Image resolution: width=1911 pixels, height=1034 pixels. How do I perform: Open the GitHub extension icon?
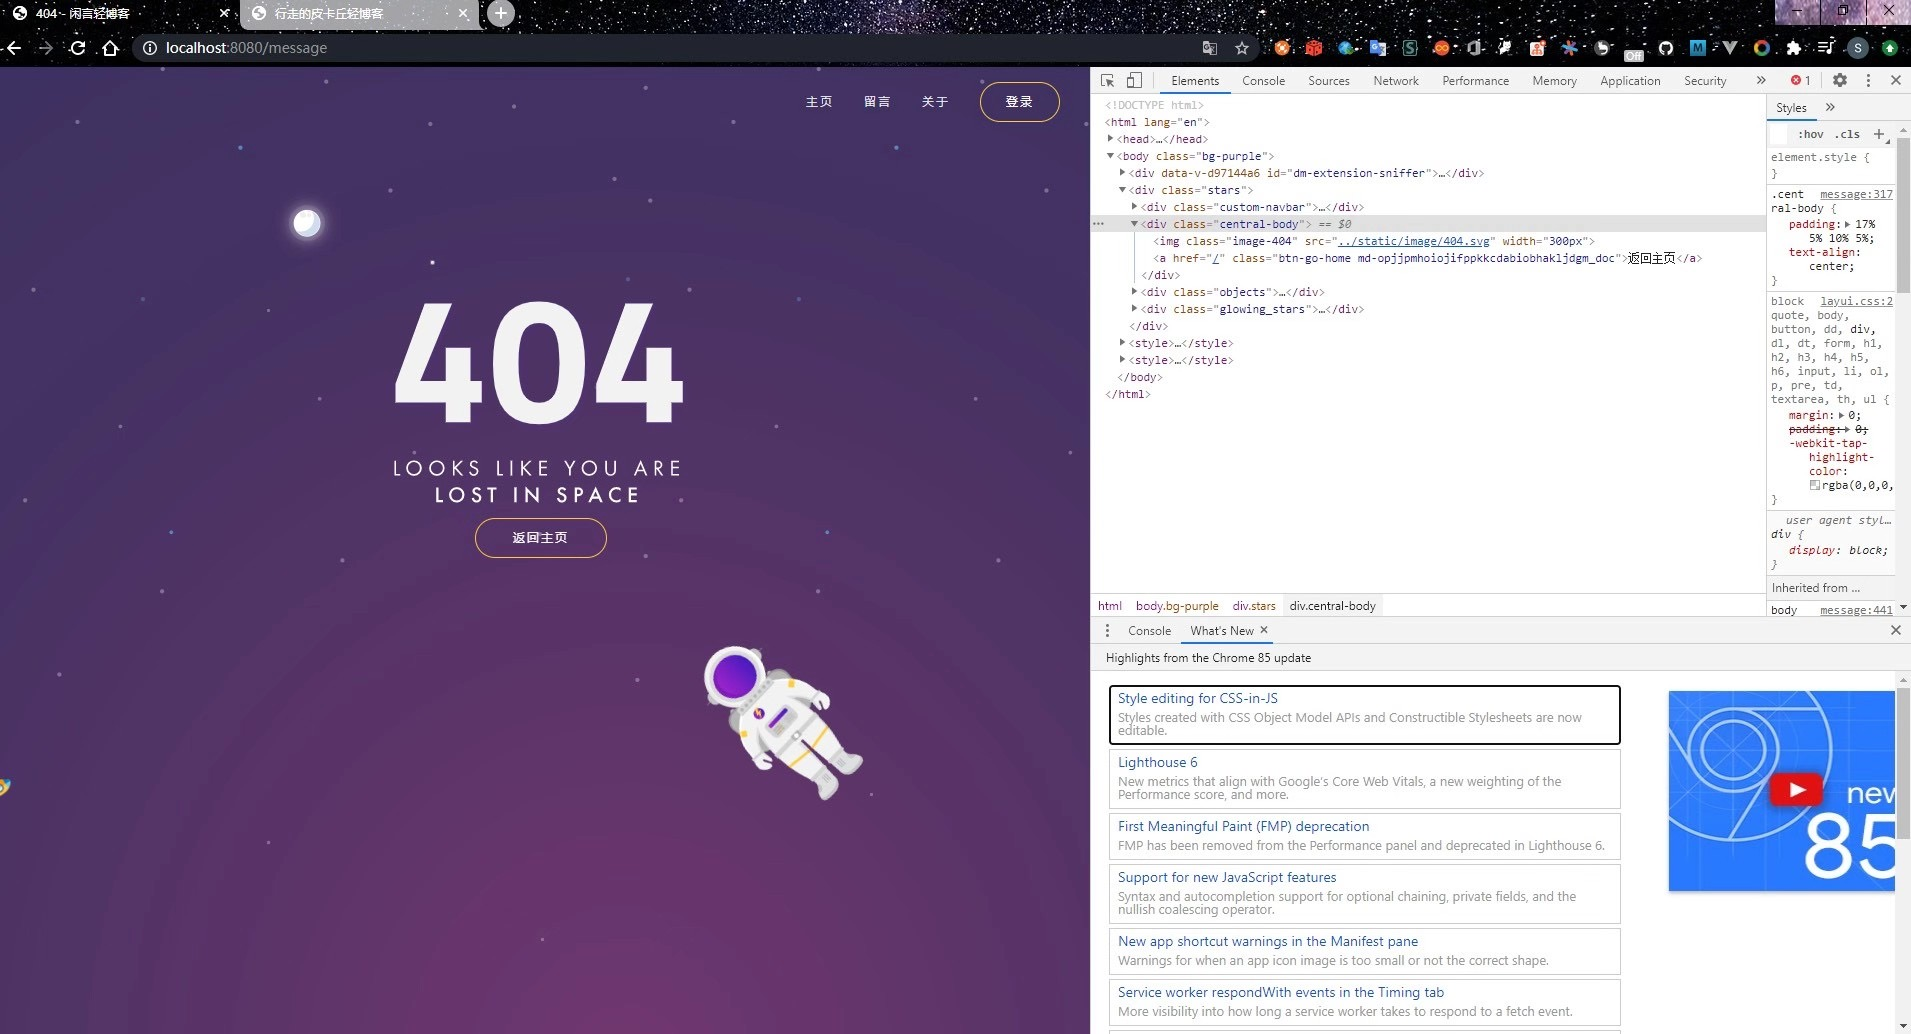[x=1666, y=48]
